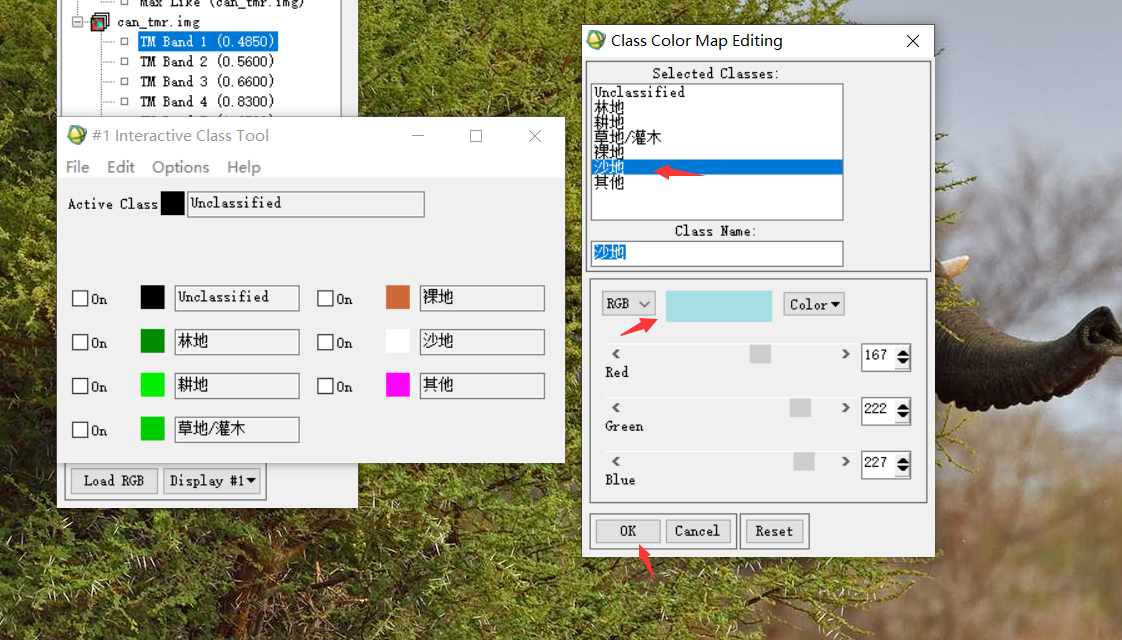Click the white color chip beside 沙地
The width and height of the screenshot is (1122, 640).
[x=397, y=341]
